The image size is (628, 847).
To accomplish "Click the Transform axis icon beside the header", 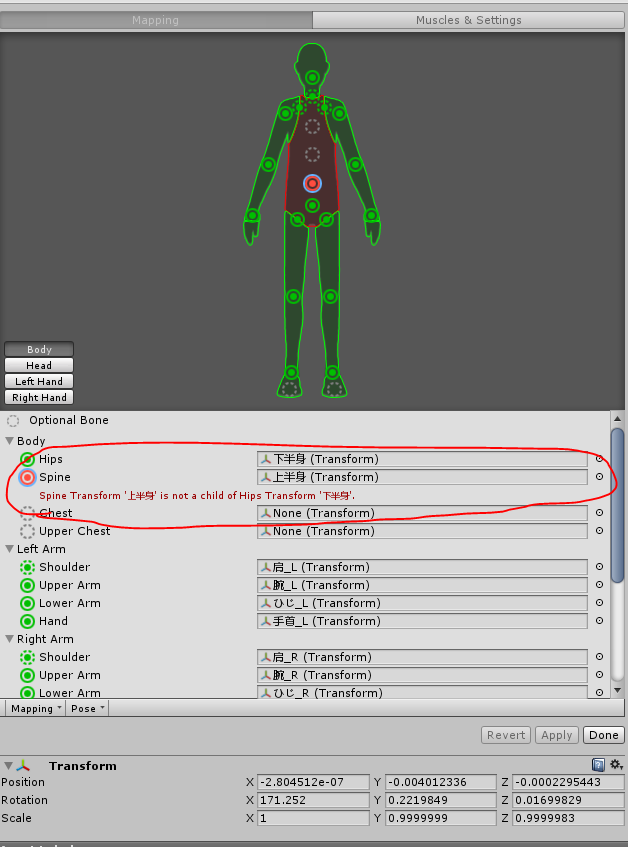I will tap(23, 765).
